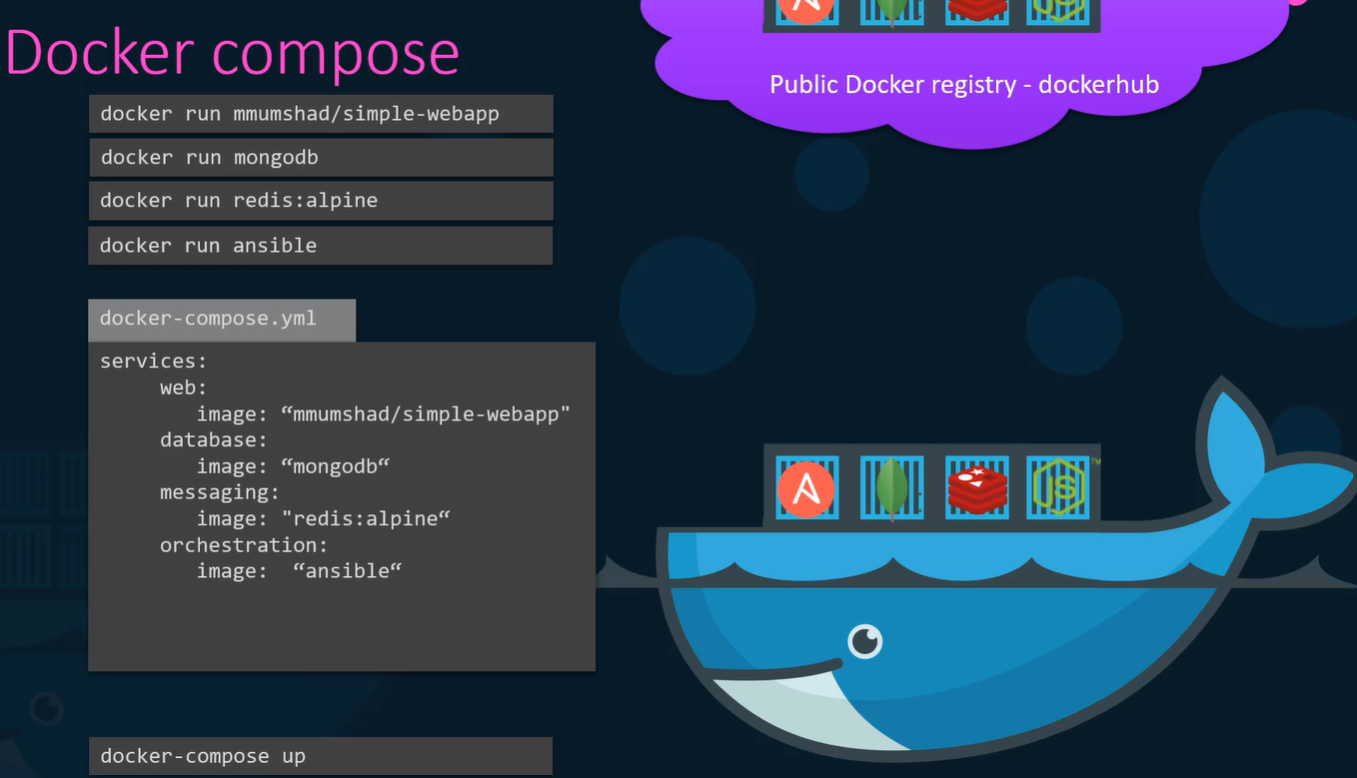Click the MongoDB leaf container on the whale

[x=891, y=488]
